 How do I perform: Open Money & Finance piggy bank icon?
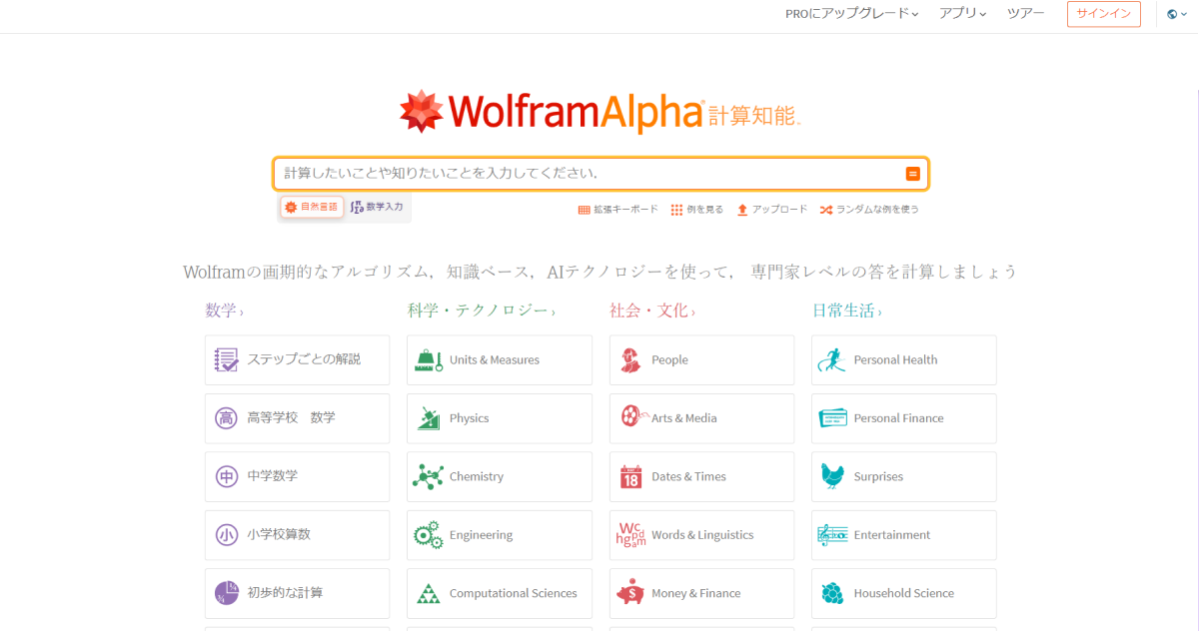[x=631, y=593]
